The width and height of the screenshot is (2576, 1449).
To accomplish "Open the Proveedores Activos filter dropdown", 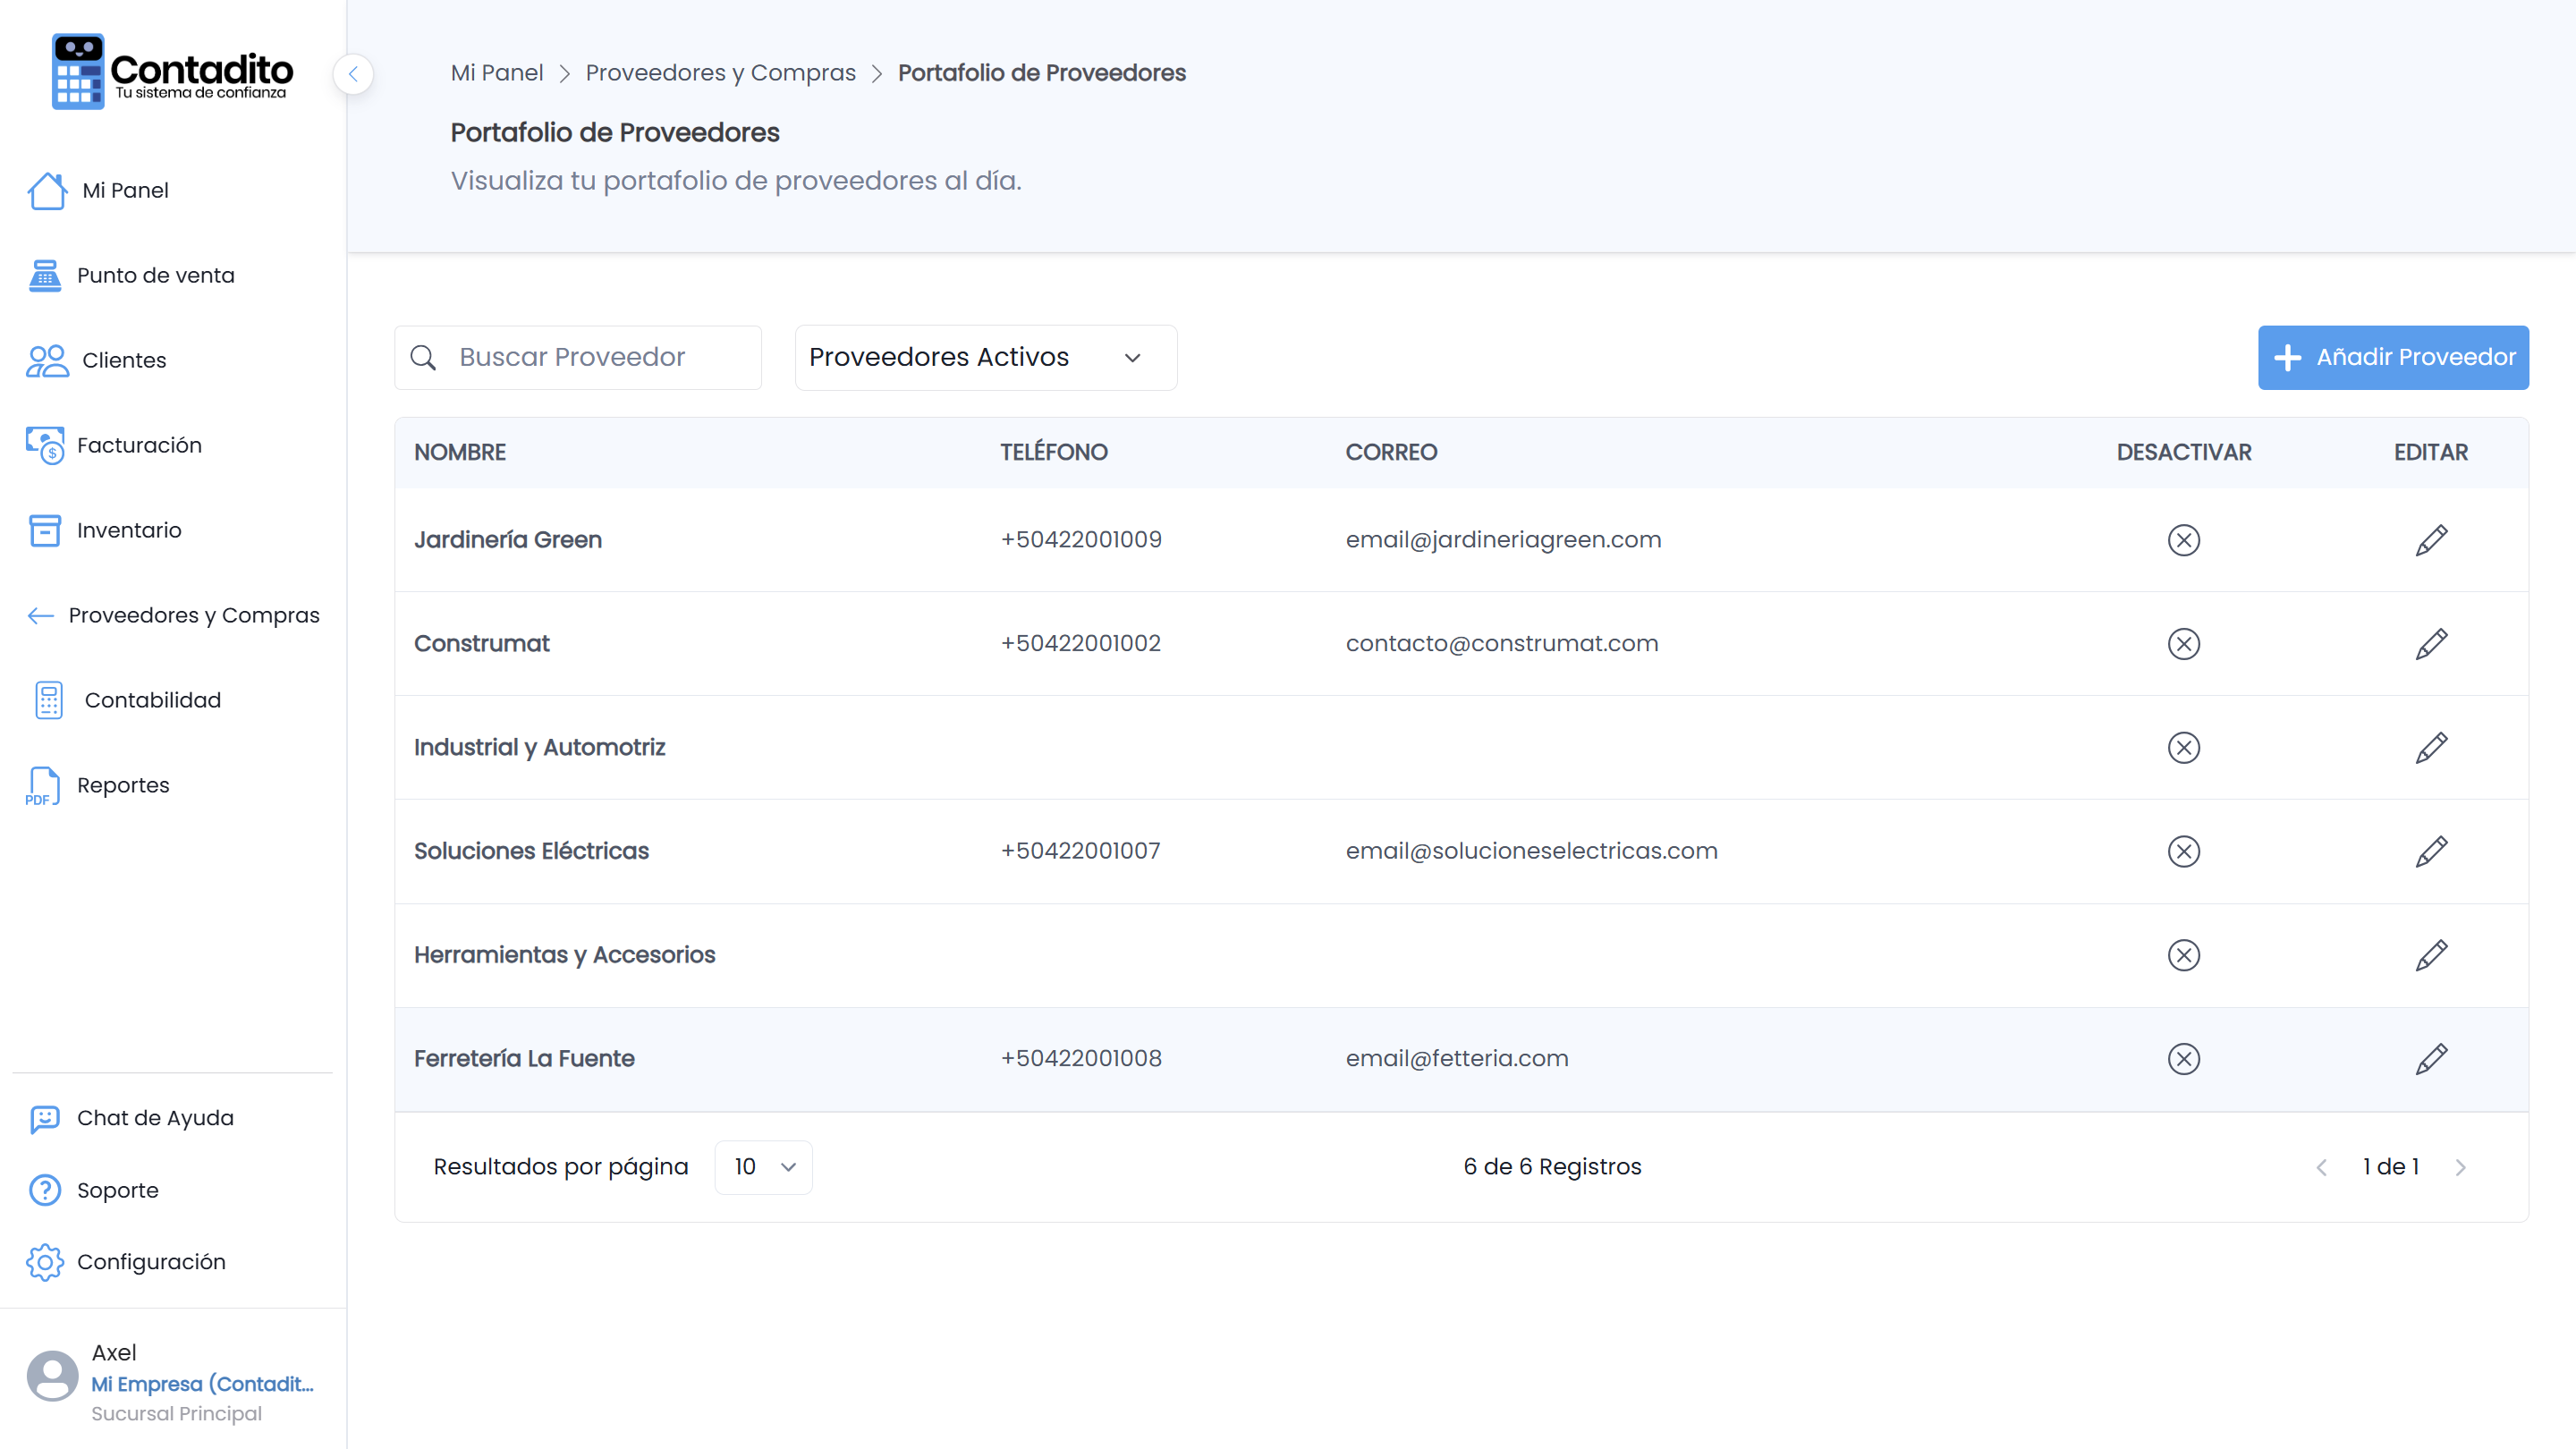I will point(985,357).
